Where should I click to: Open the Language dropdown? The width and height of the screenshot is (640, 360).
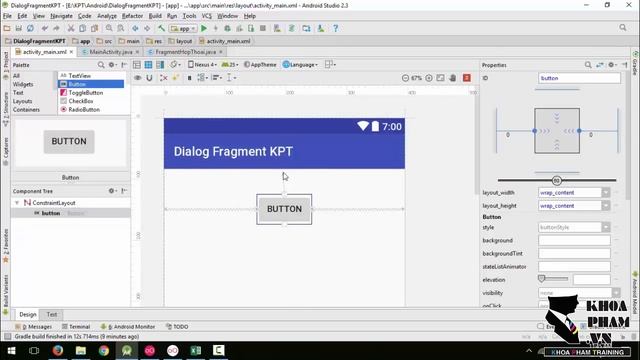coord(300,64)
